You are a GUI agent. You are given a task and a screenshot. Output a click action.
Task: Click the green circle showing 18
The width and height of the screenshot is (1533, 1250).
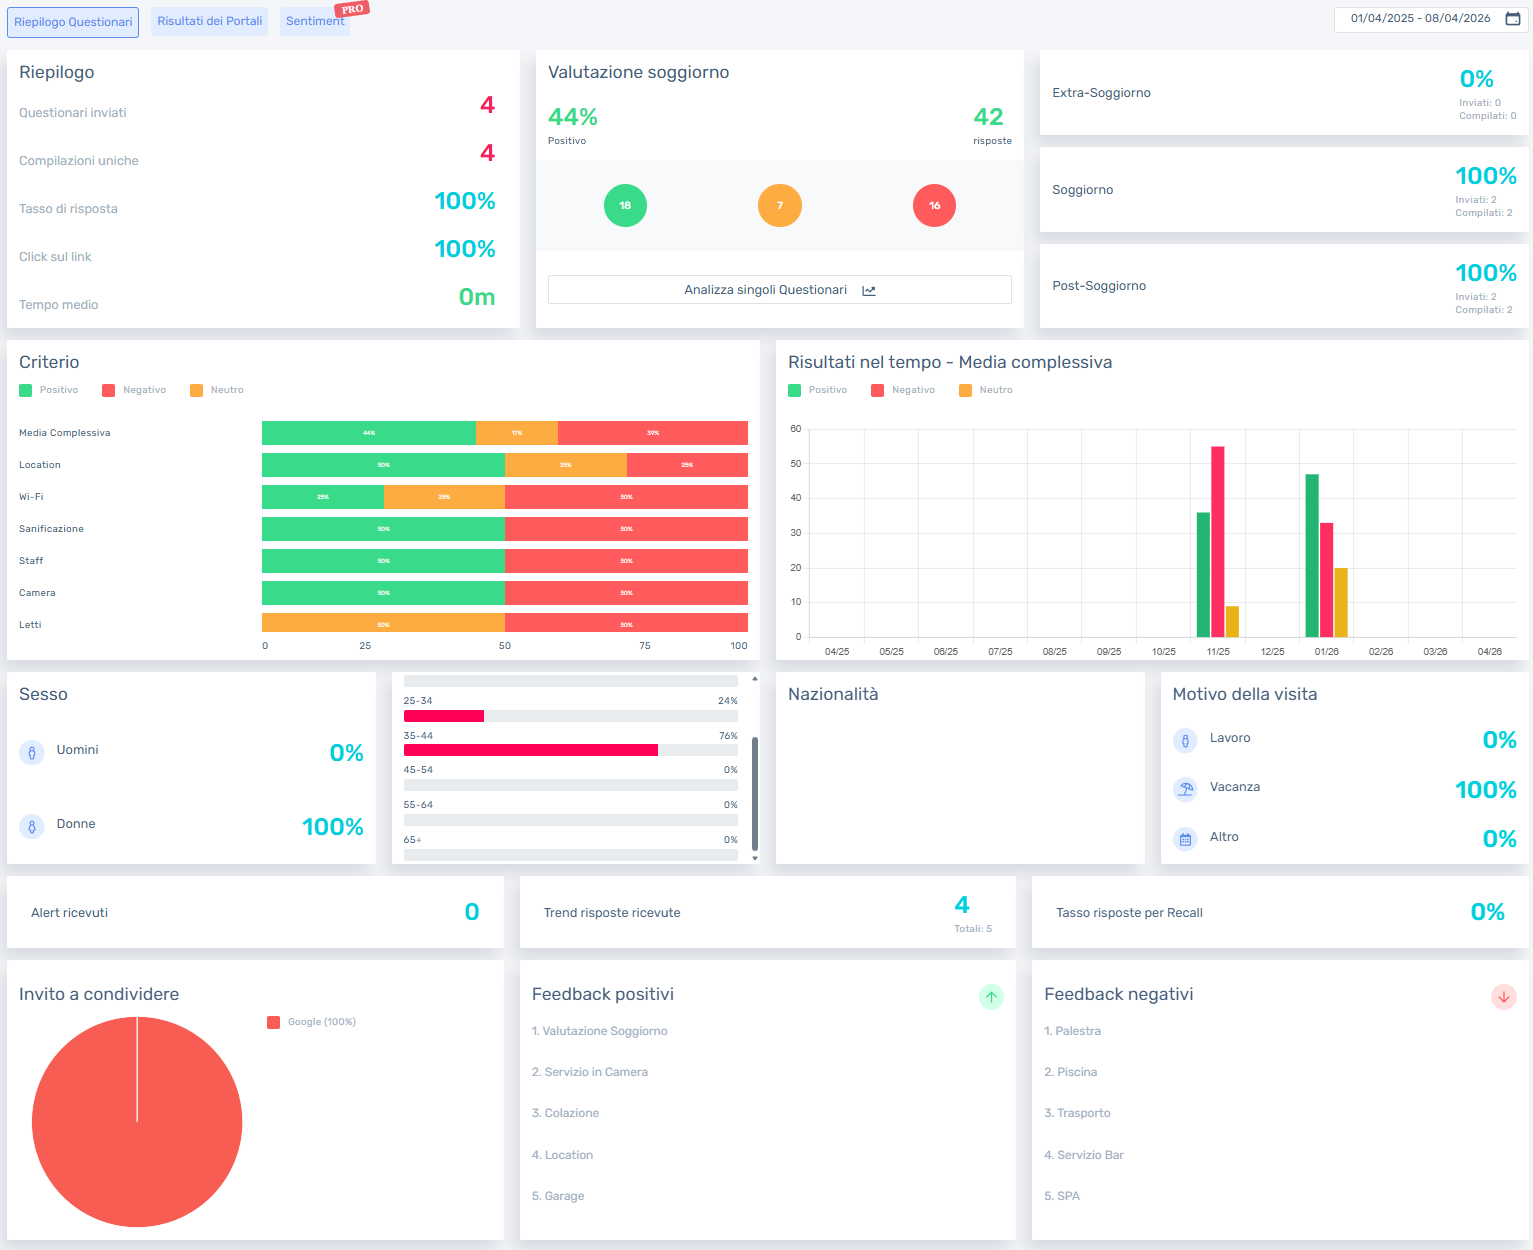pyautogui.click(x=625, y=206)
